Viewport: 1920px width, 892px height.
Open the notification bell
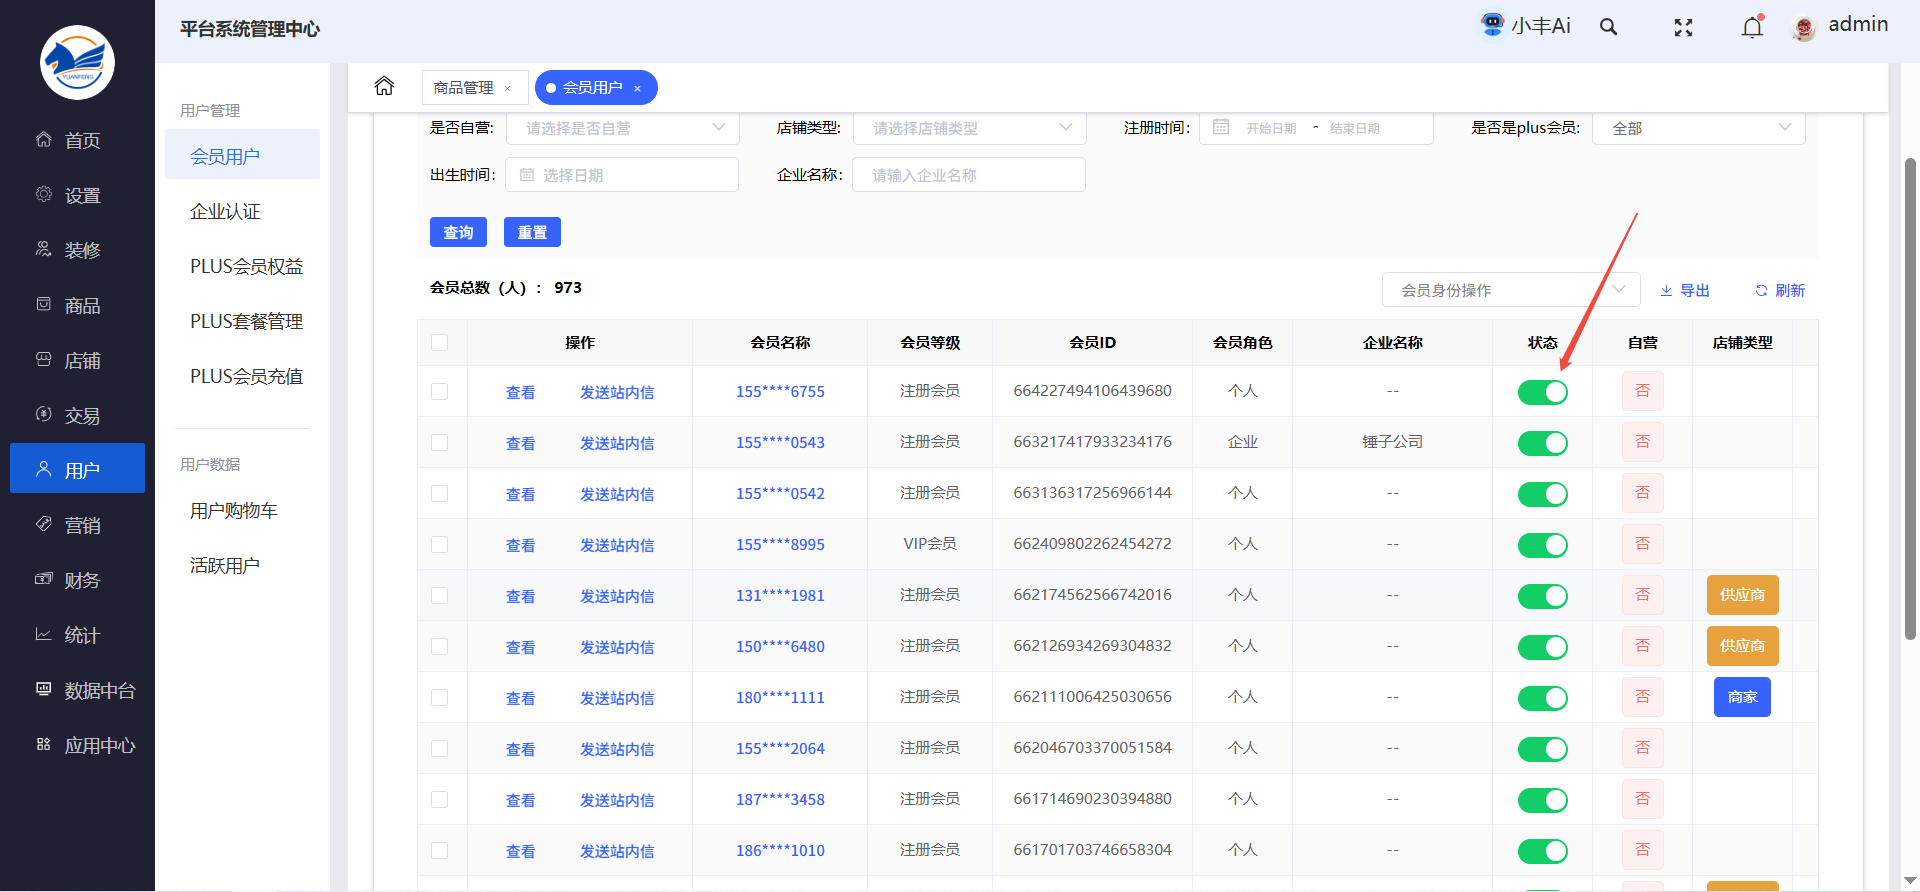coord(1752,27)
